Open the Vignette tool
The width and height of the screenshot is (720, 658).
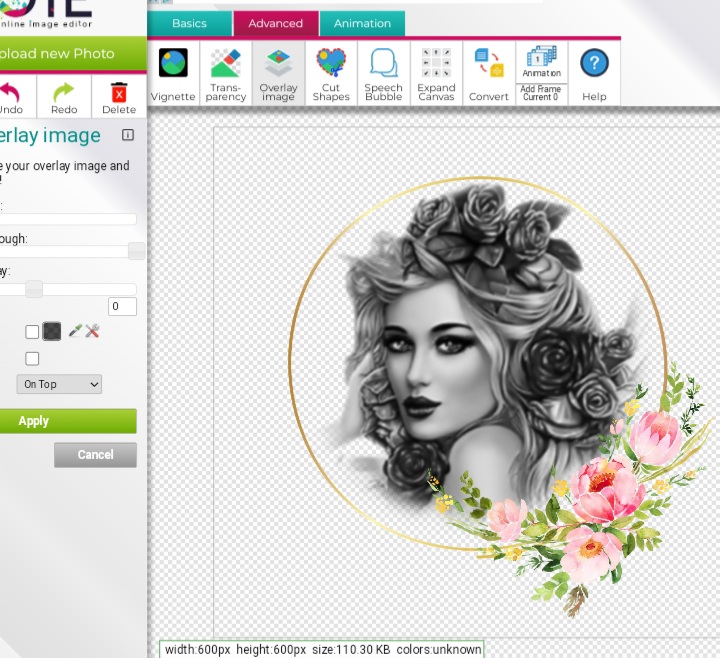(x=173, y=73)
